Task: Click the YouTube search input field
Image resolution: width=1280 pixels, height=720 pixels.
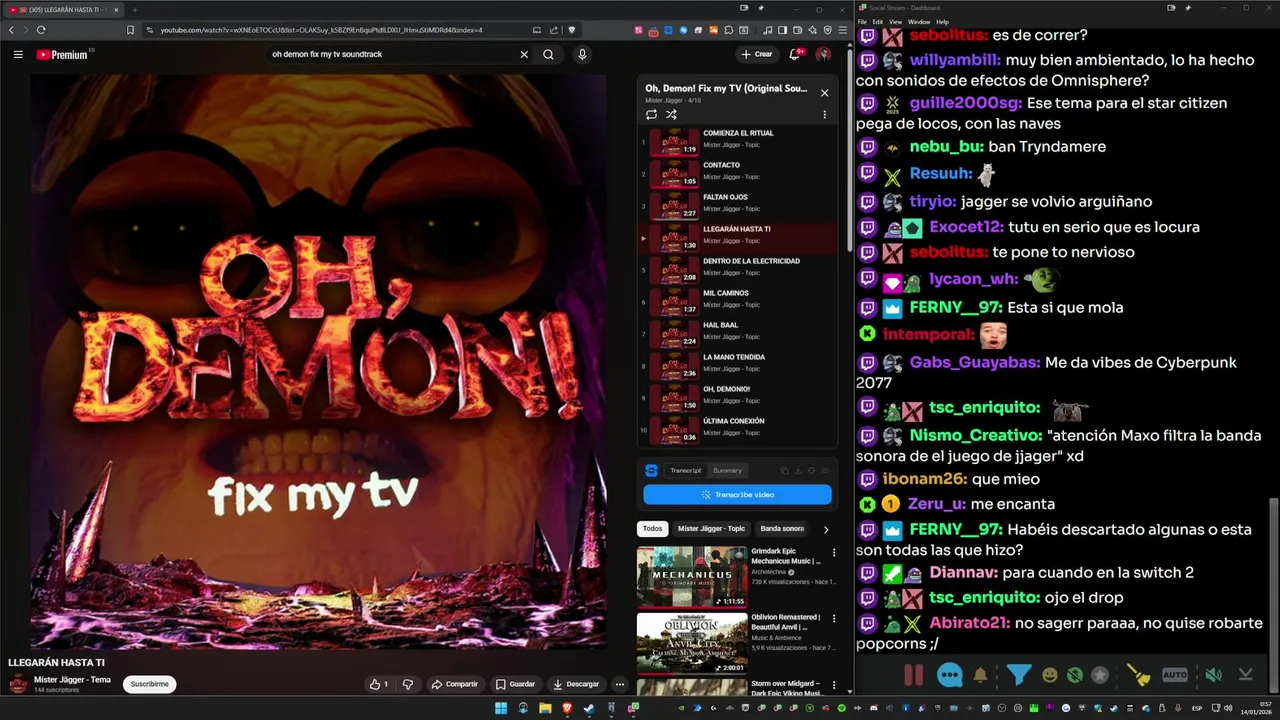Action: (x=390, y=54)
